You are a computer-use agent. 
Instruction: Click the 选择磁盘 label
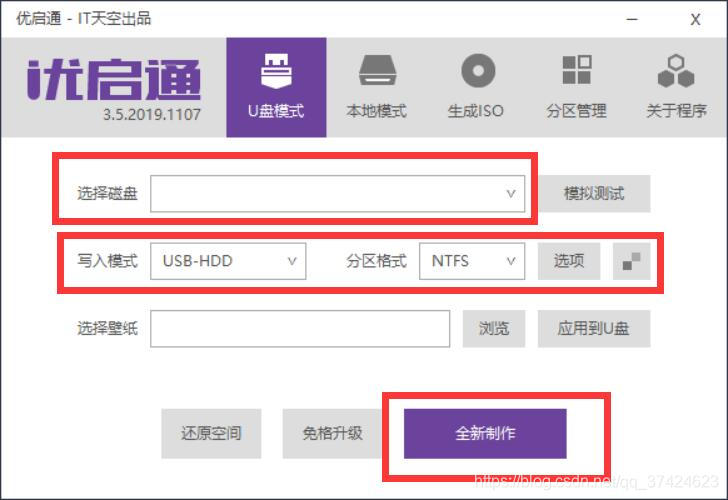107,194
